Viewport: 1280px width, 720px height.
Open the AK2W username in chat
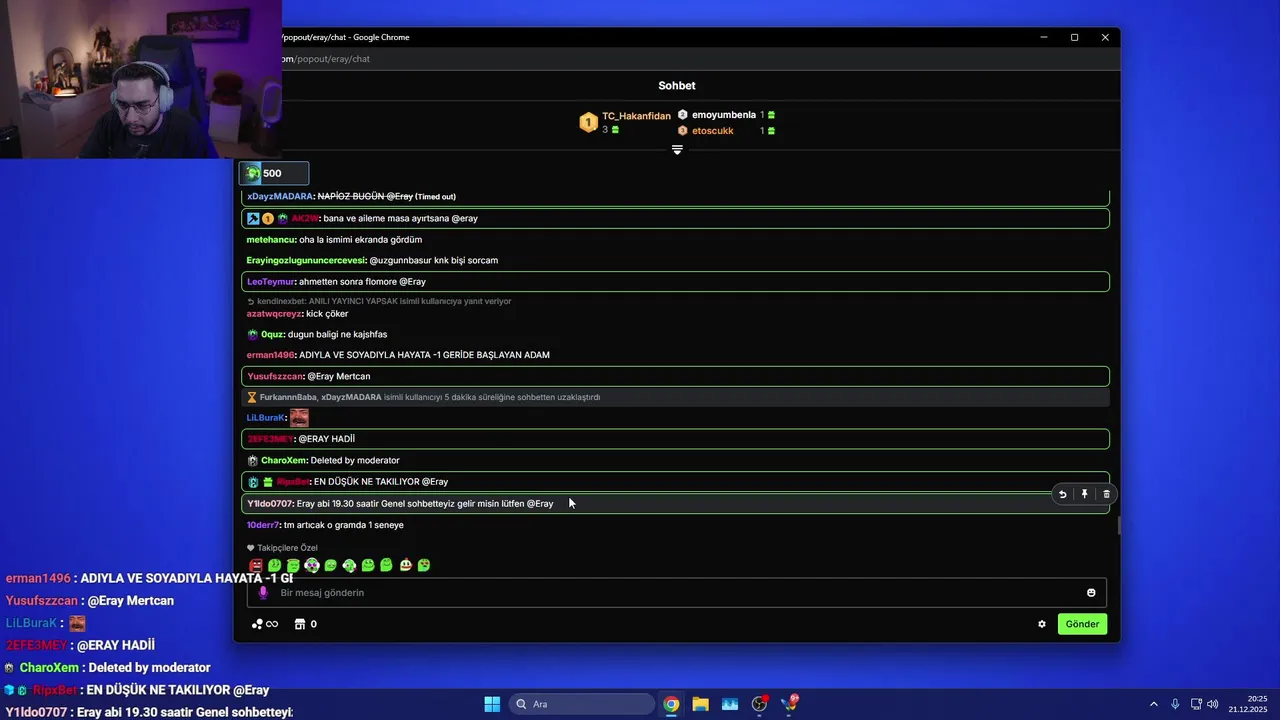(304, 219)
